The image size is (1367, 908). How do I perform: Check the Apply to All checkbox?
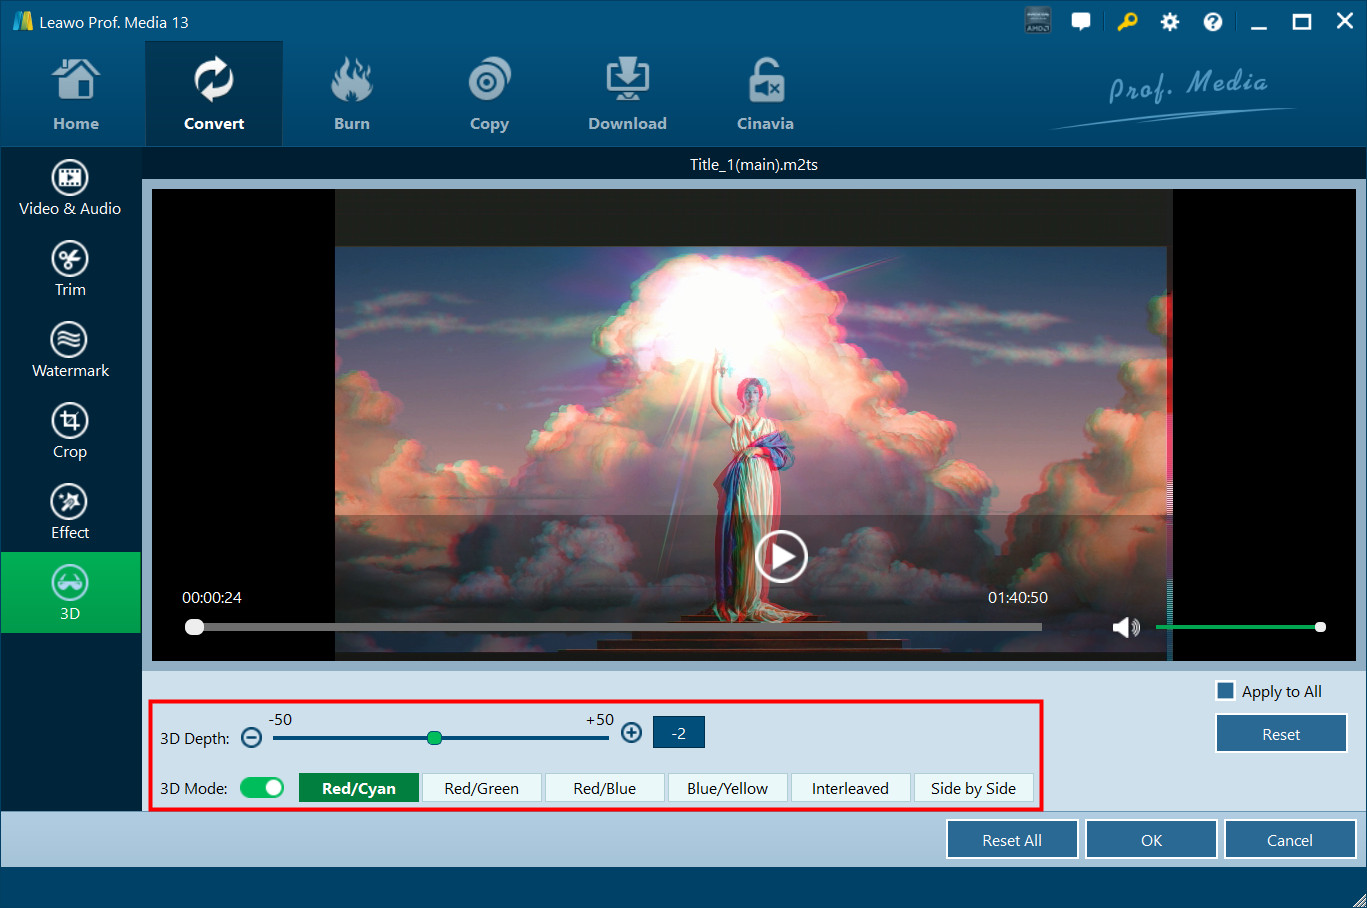coord(1225,691)
